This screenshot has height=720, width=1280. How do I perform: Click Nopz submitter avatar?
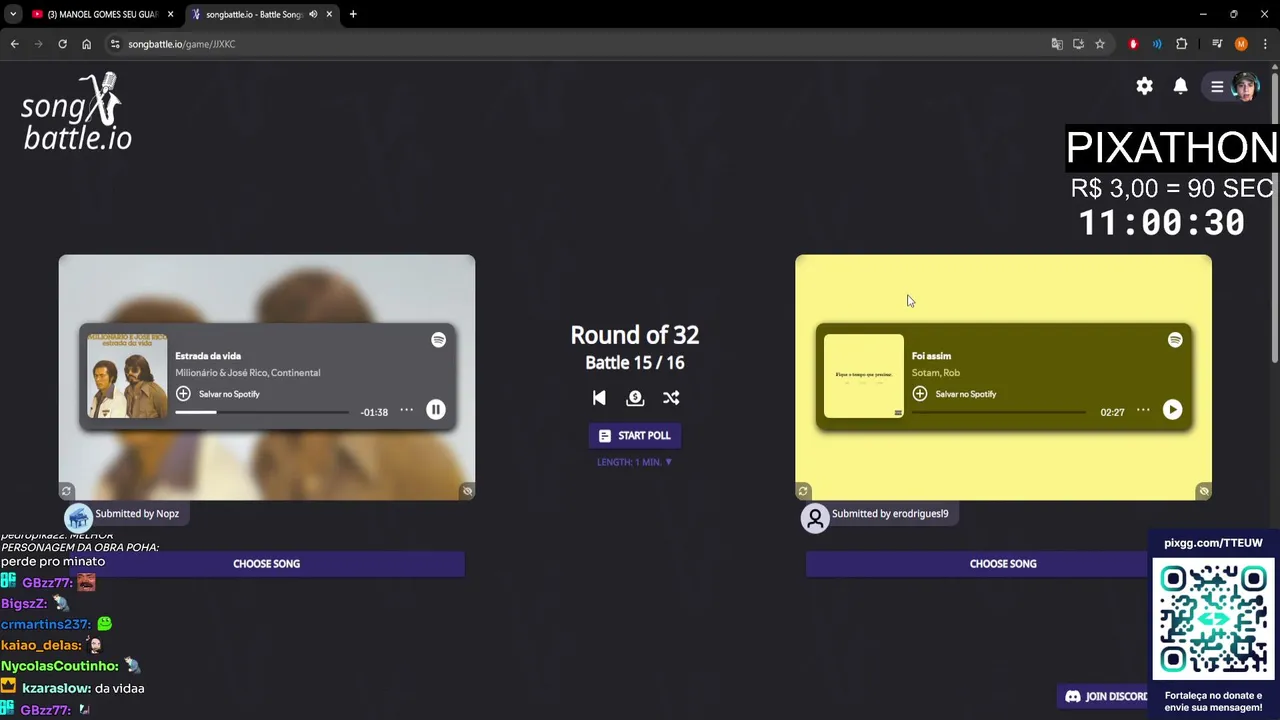pyautogui.click(x=79, y=518)
